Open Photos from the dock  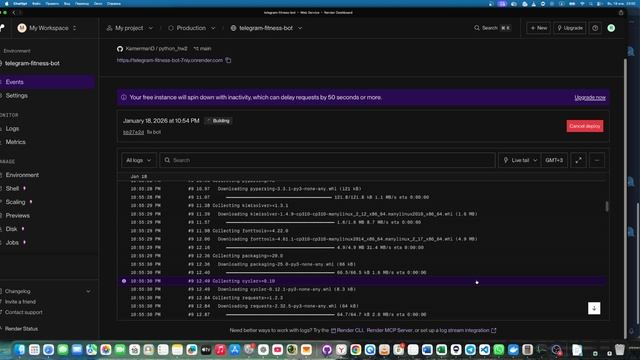pyautogui.click(x=106, y=350)
